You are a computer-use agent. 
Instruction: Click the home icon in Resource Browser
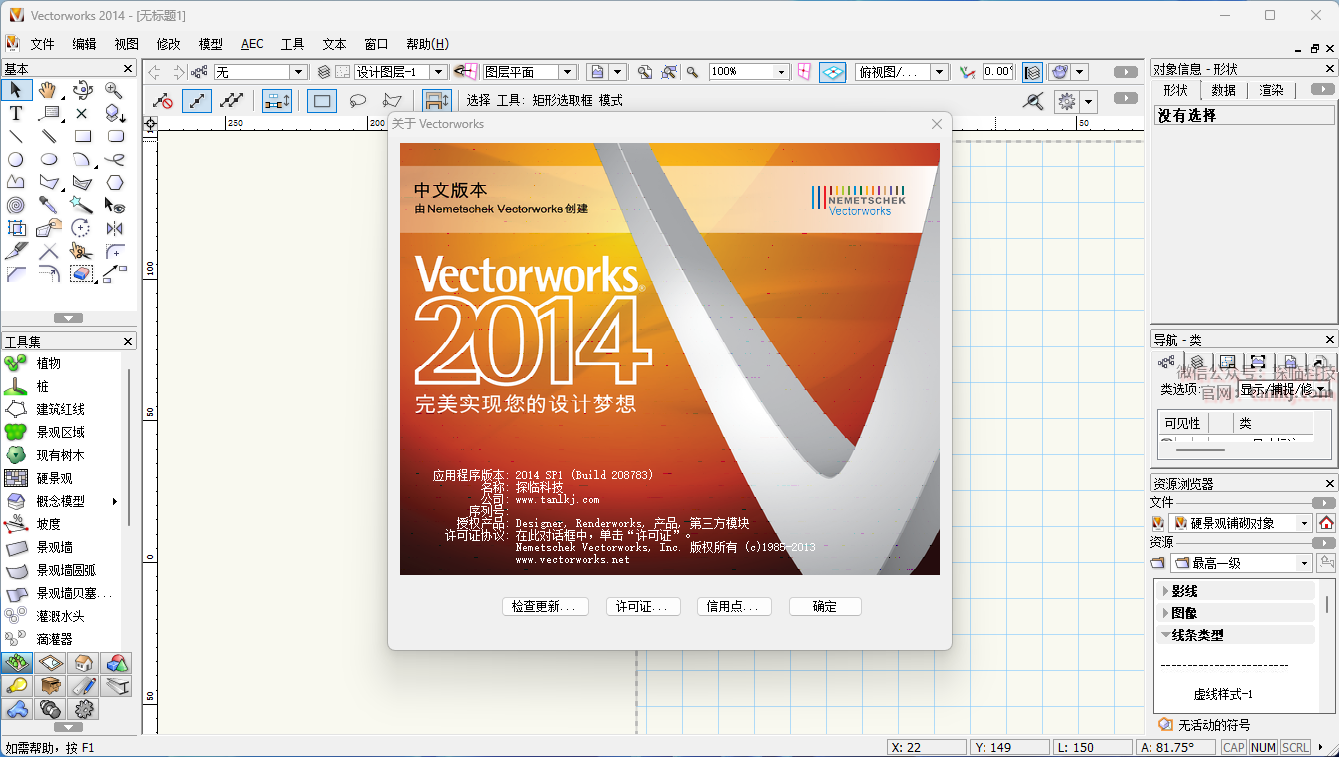click(1326, 523)
